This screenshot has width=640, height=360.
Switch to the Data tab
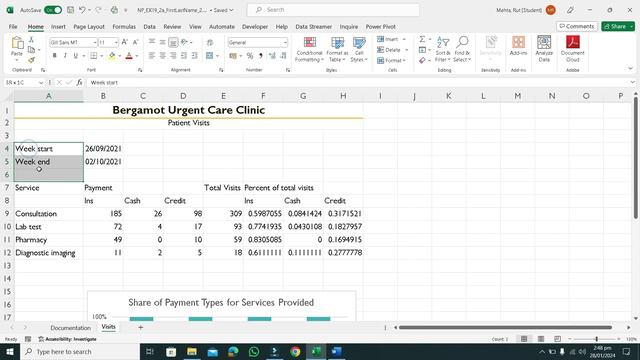click(149, 27)
